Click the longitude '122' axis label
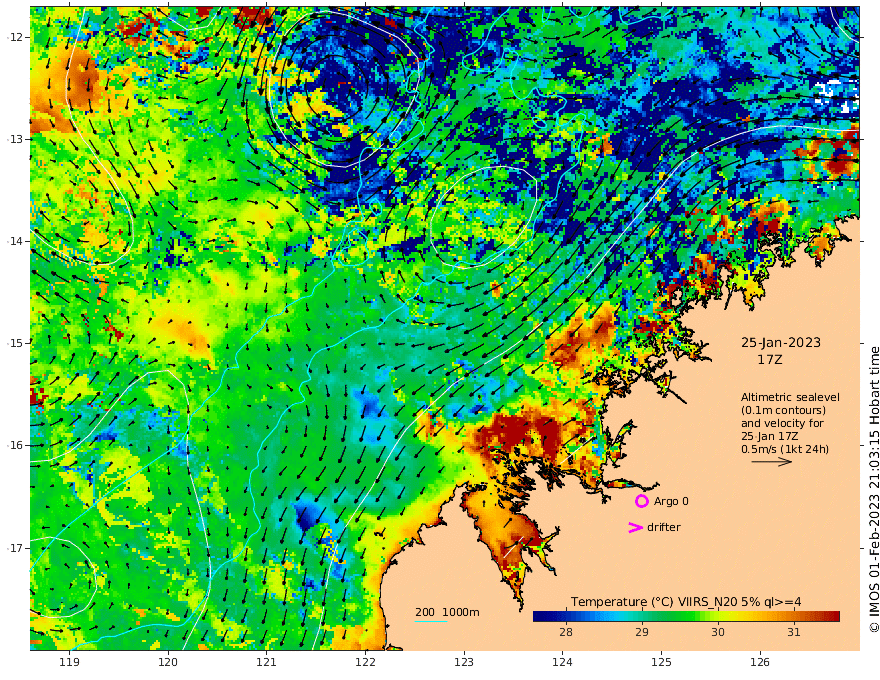Image resolution: width=880 pixels, height=680 pixels. coord(365,663)
